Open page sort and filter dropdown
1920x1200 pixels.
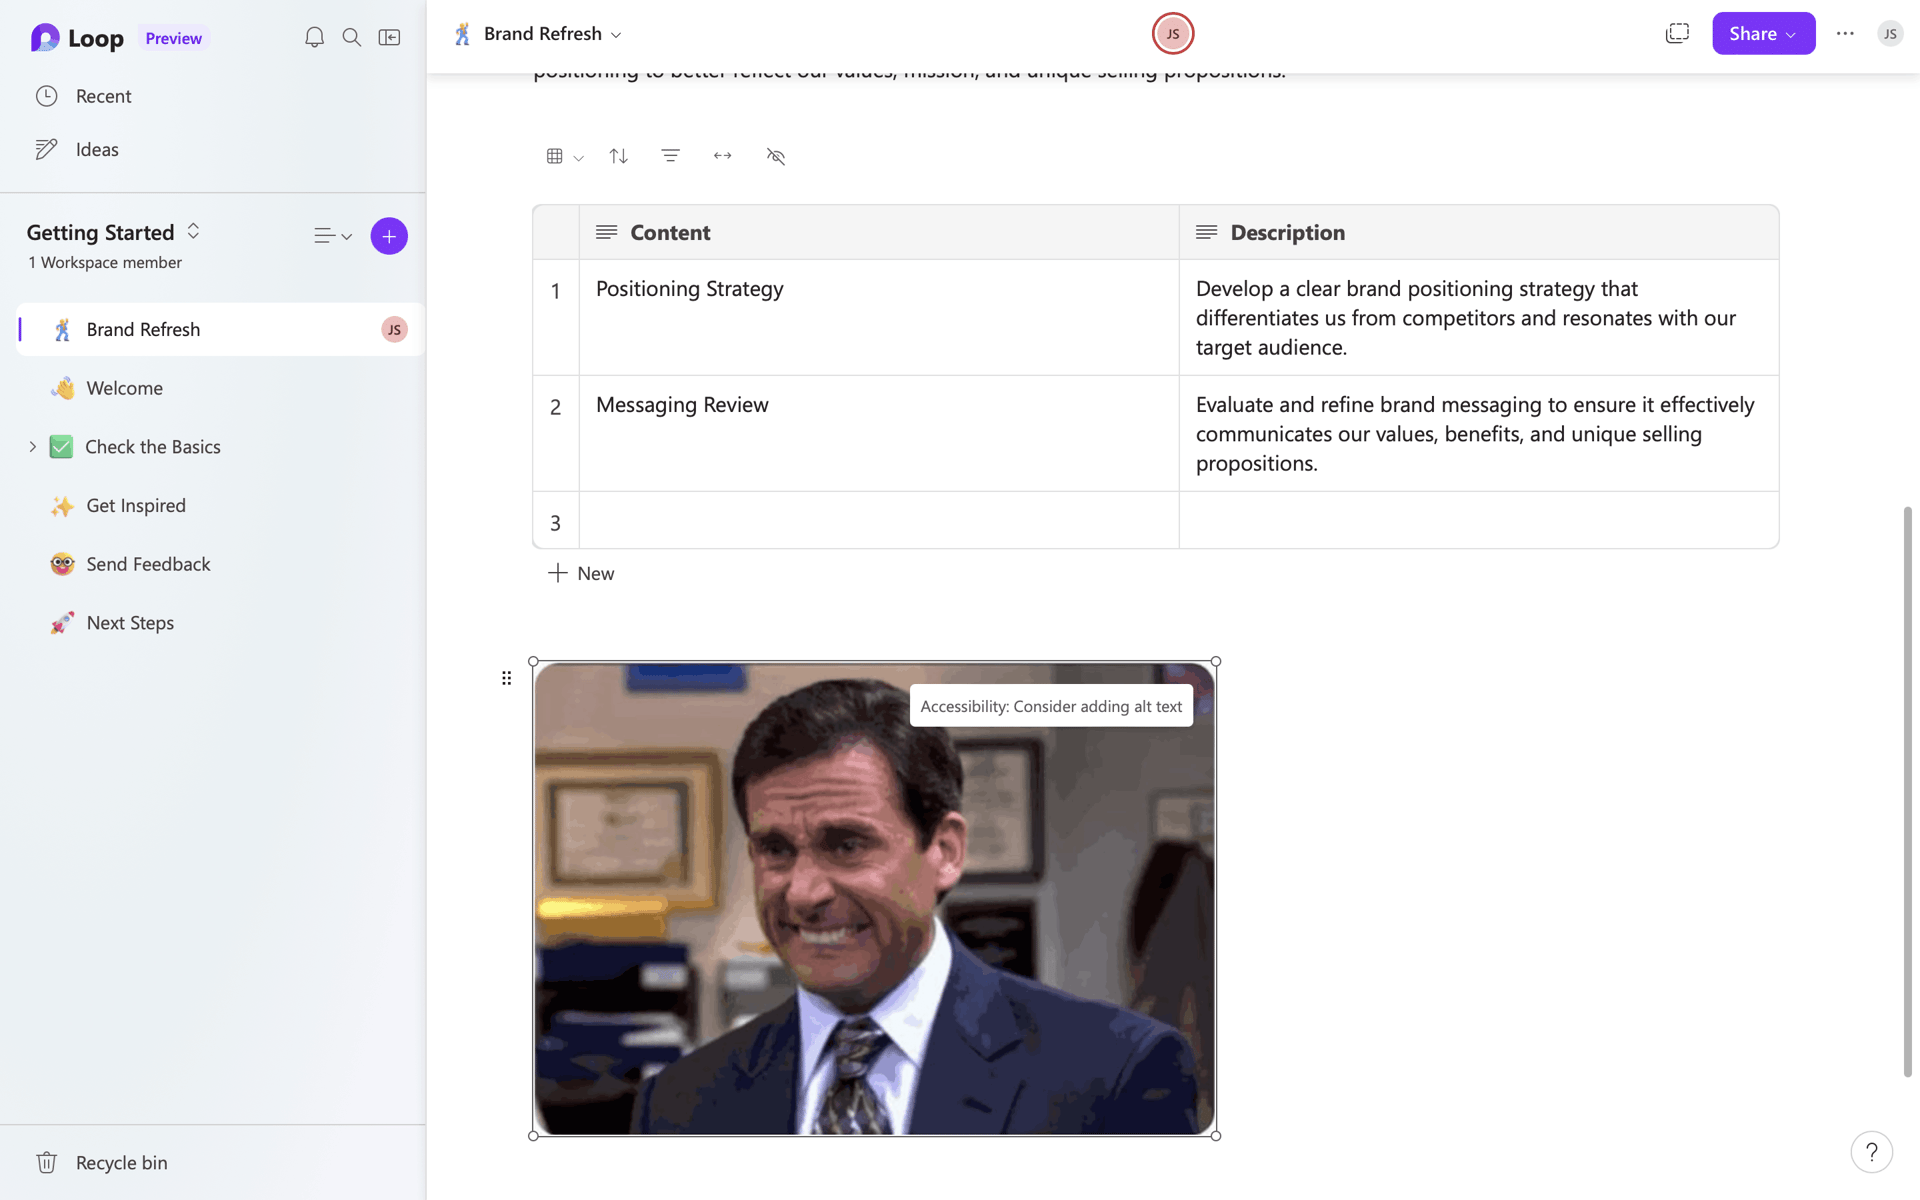(x=332, y=236)
